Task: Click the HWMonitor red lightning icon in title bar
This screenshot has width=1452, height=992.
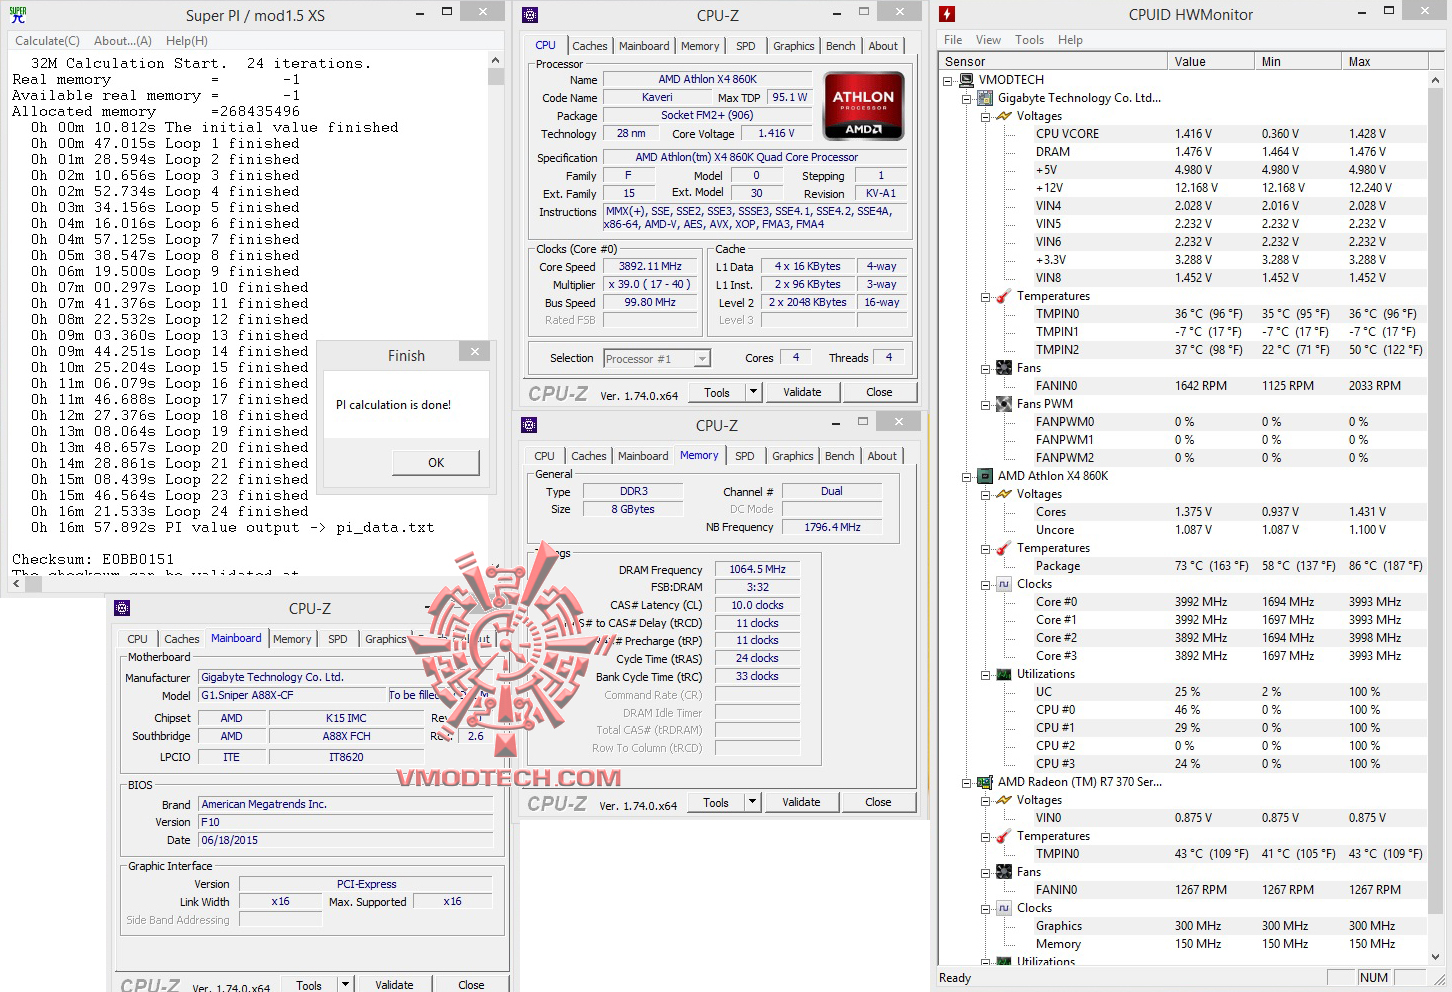Action: tap(947, 14)
